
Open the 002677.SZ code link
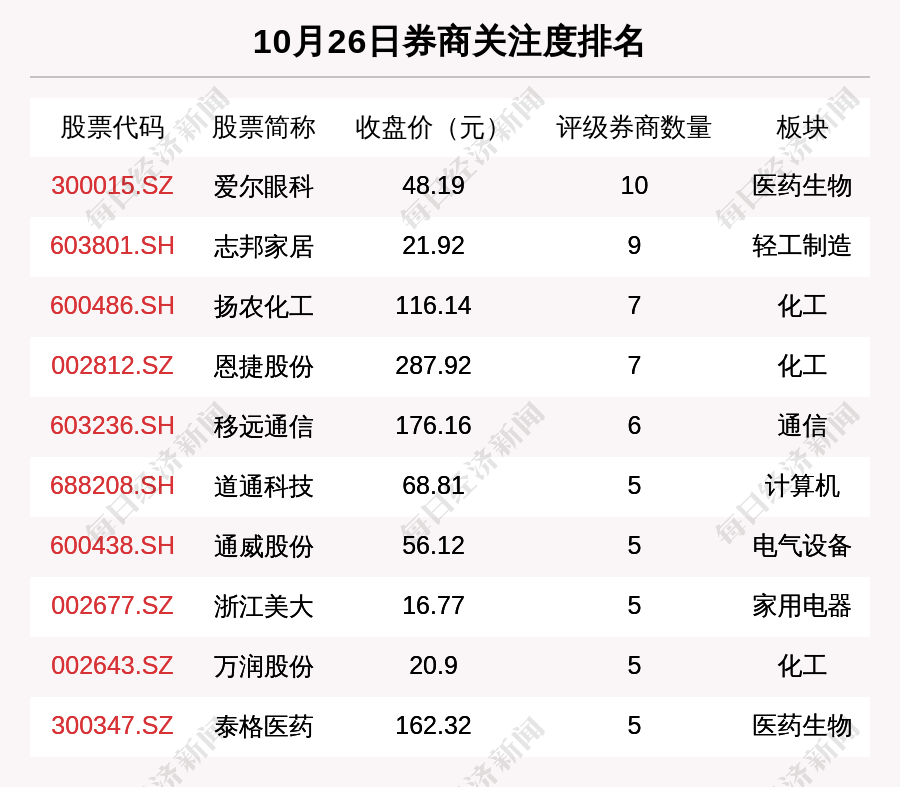point(112,606)
